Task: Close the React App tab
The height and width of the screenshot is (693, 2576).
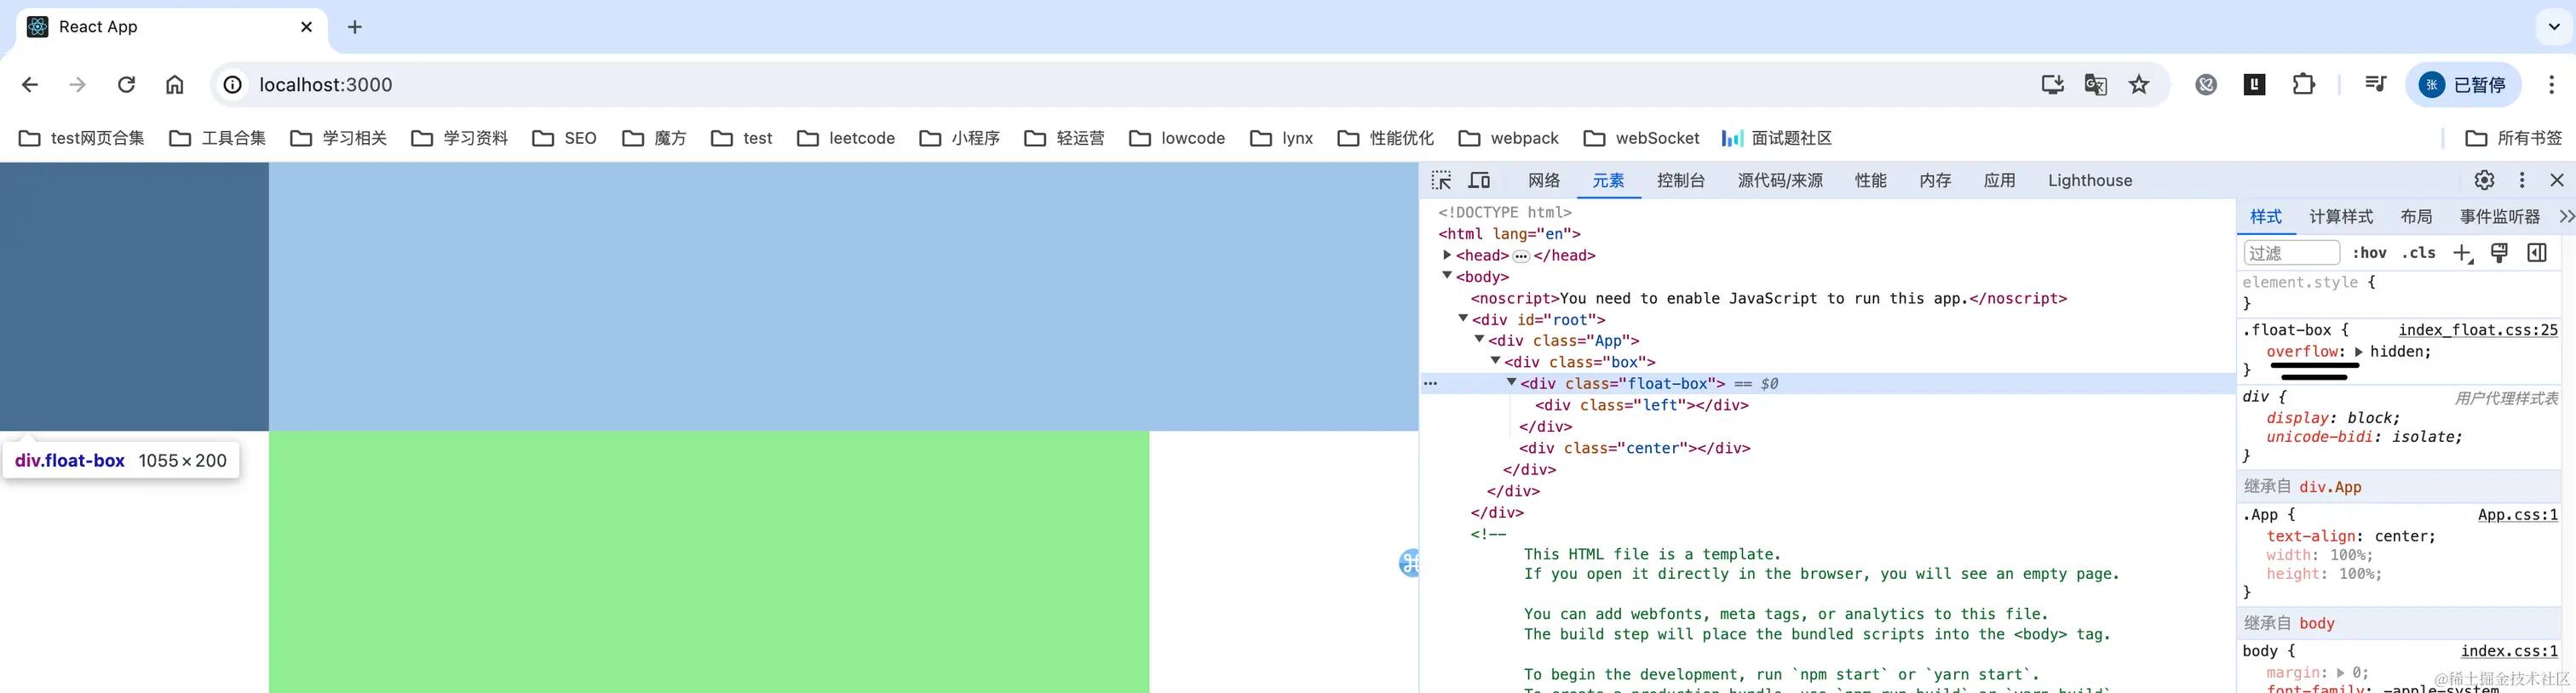Action: (306, 27)
